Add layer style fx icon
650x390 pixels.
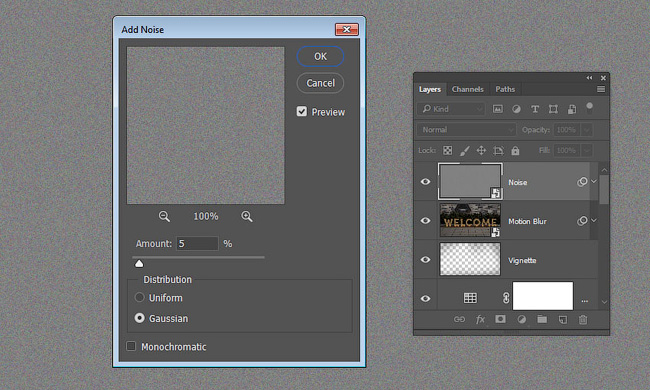click(480, 319)
